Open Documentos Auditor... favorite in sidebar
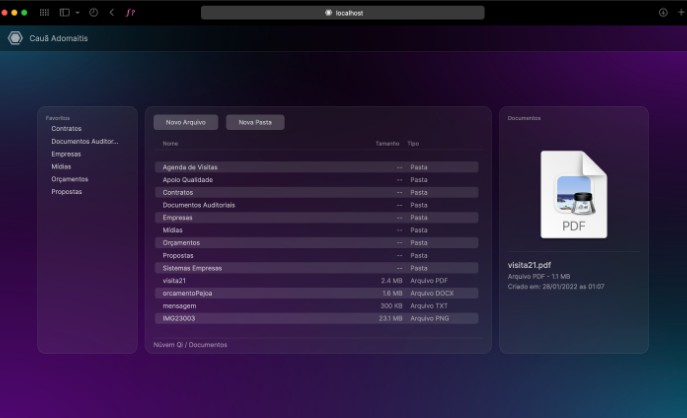The width and height of the screenshot is (687, 418). [x=84, y=141]
